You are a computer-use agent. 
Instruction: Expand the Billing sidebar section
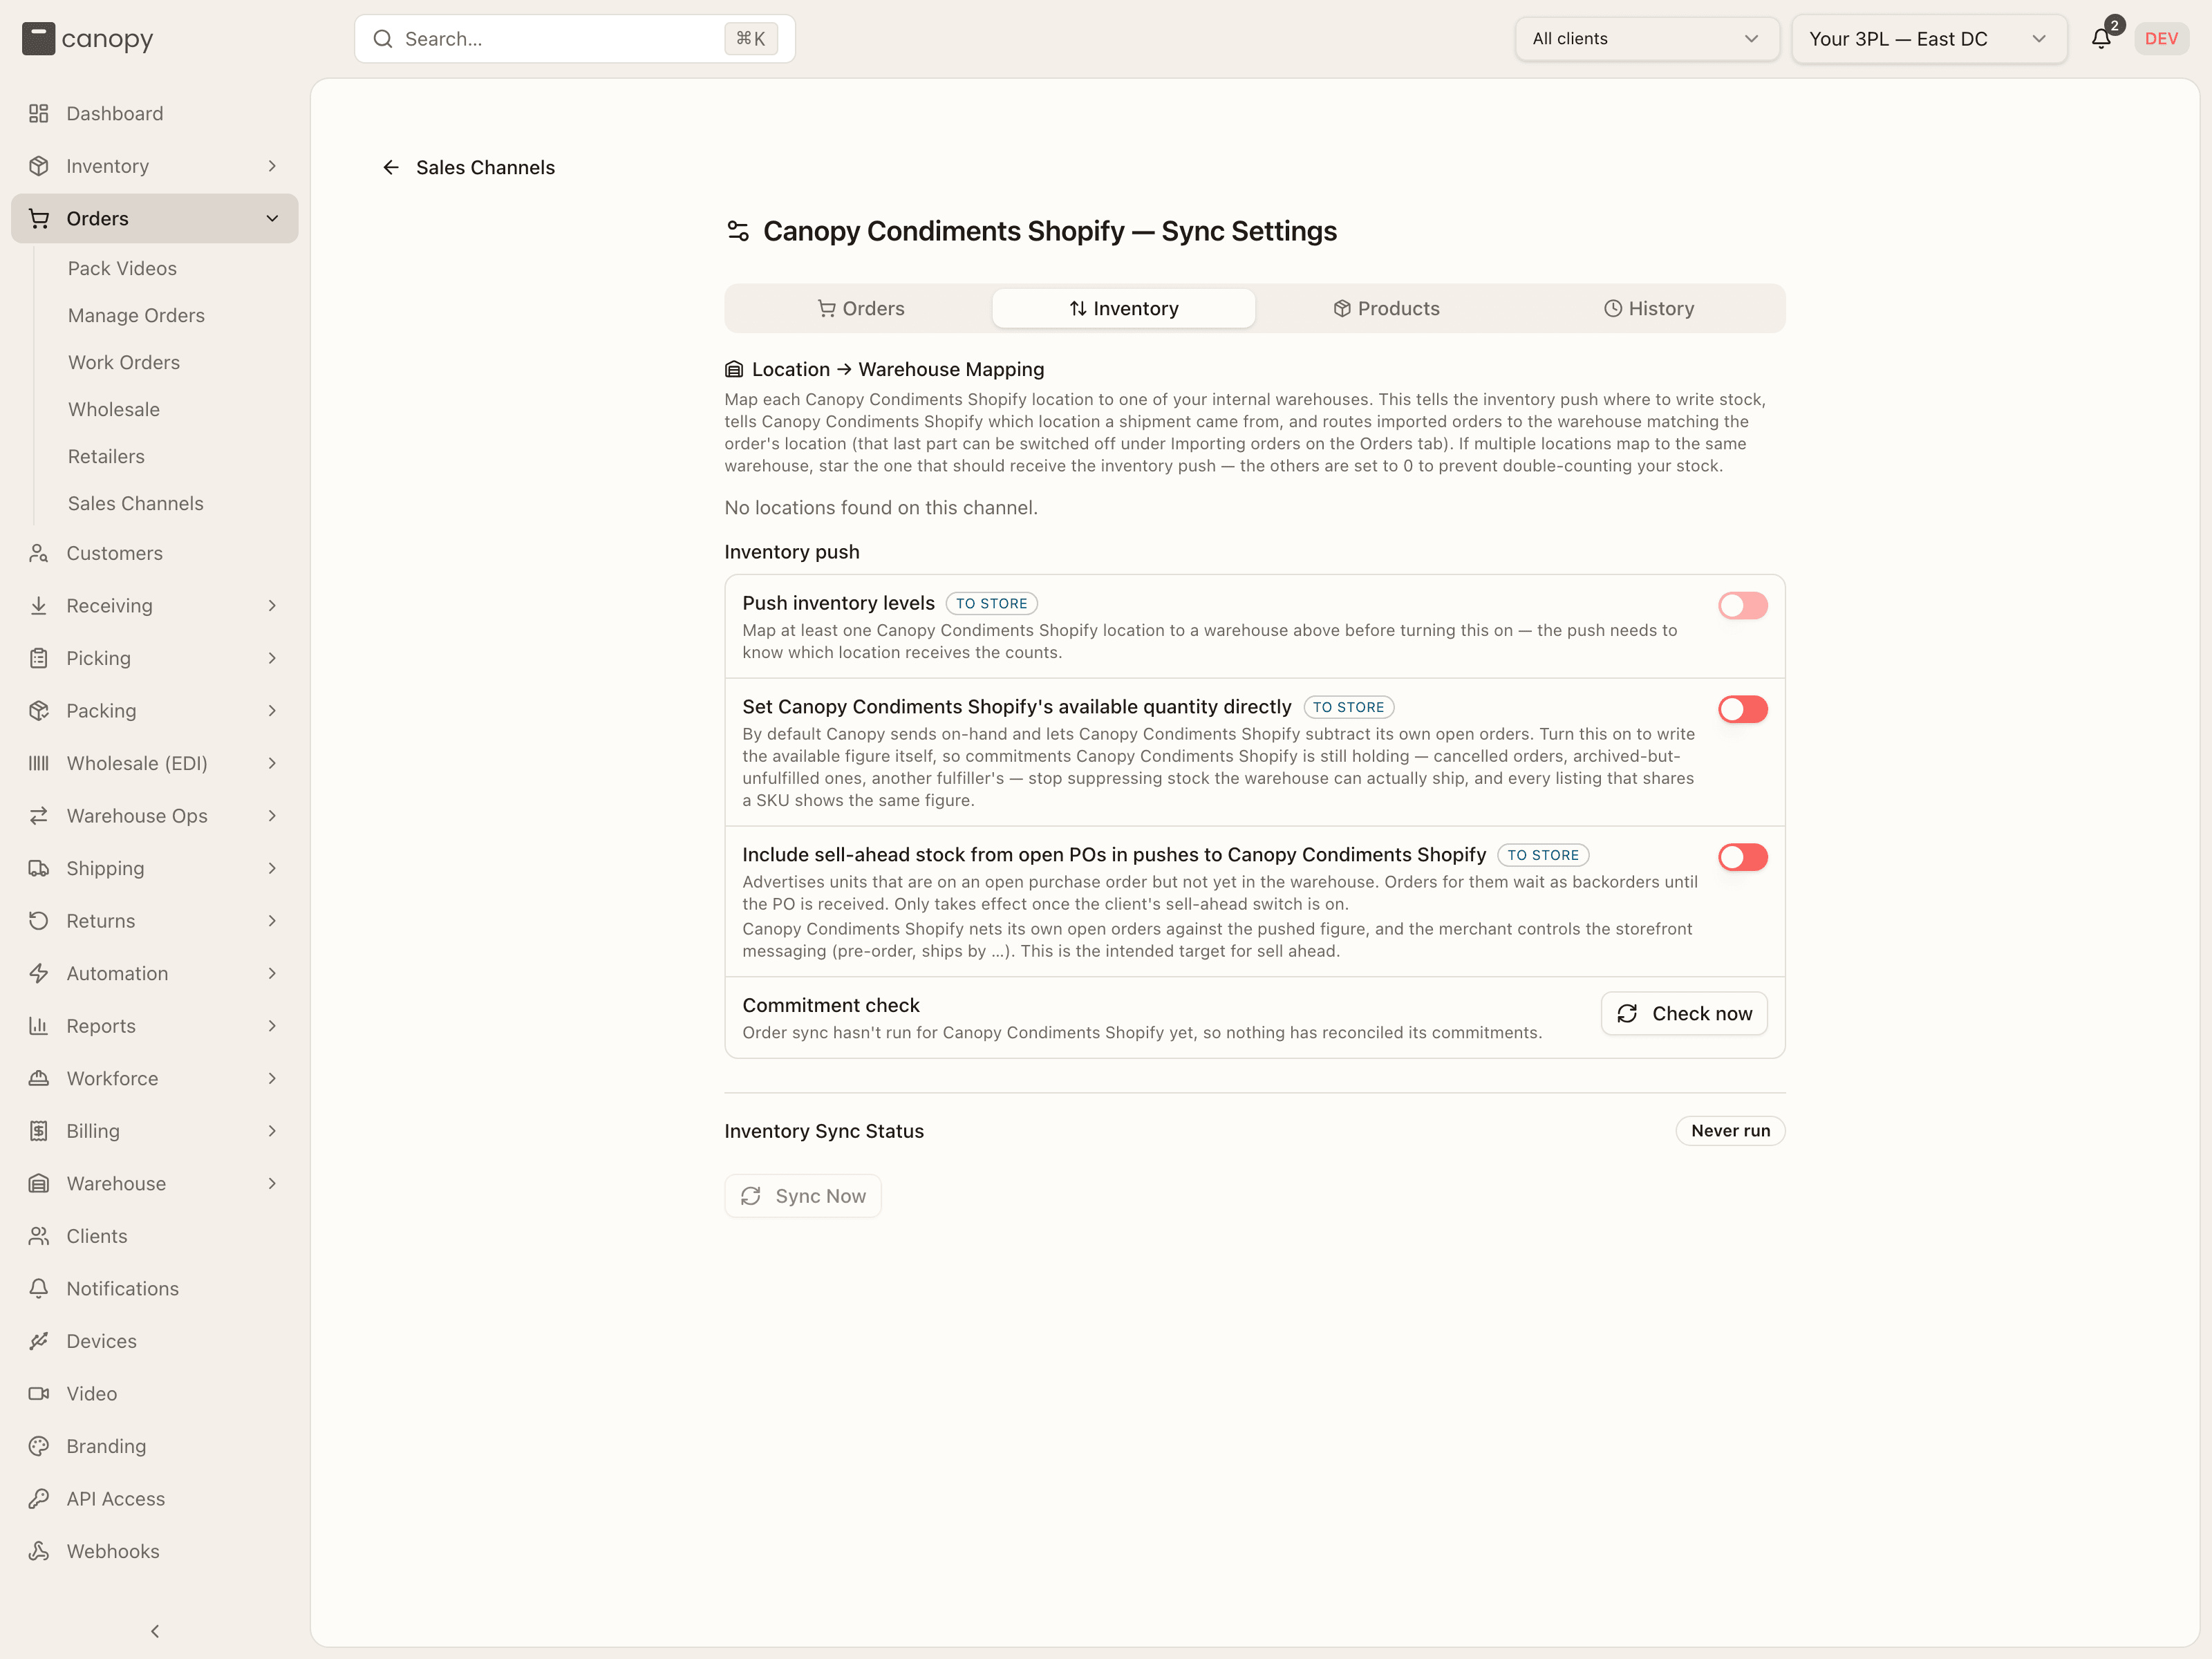155,1131
